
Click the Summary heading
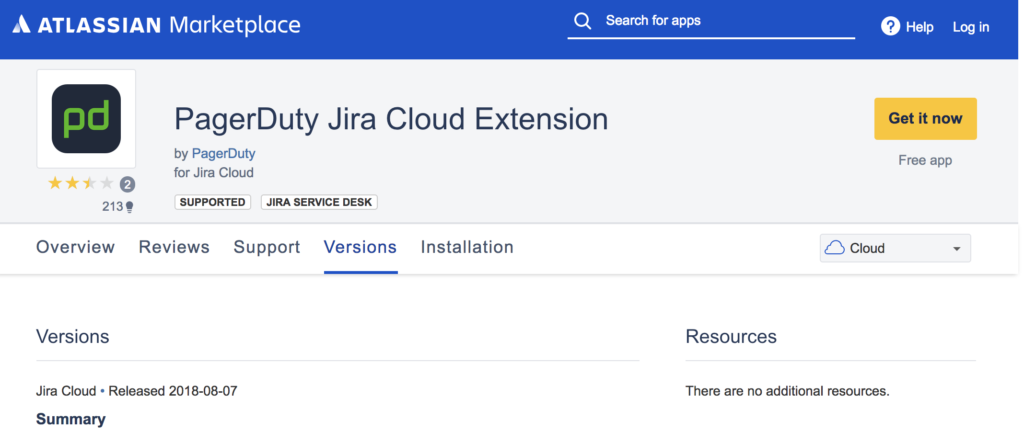coord(71,419)
